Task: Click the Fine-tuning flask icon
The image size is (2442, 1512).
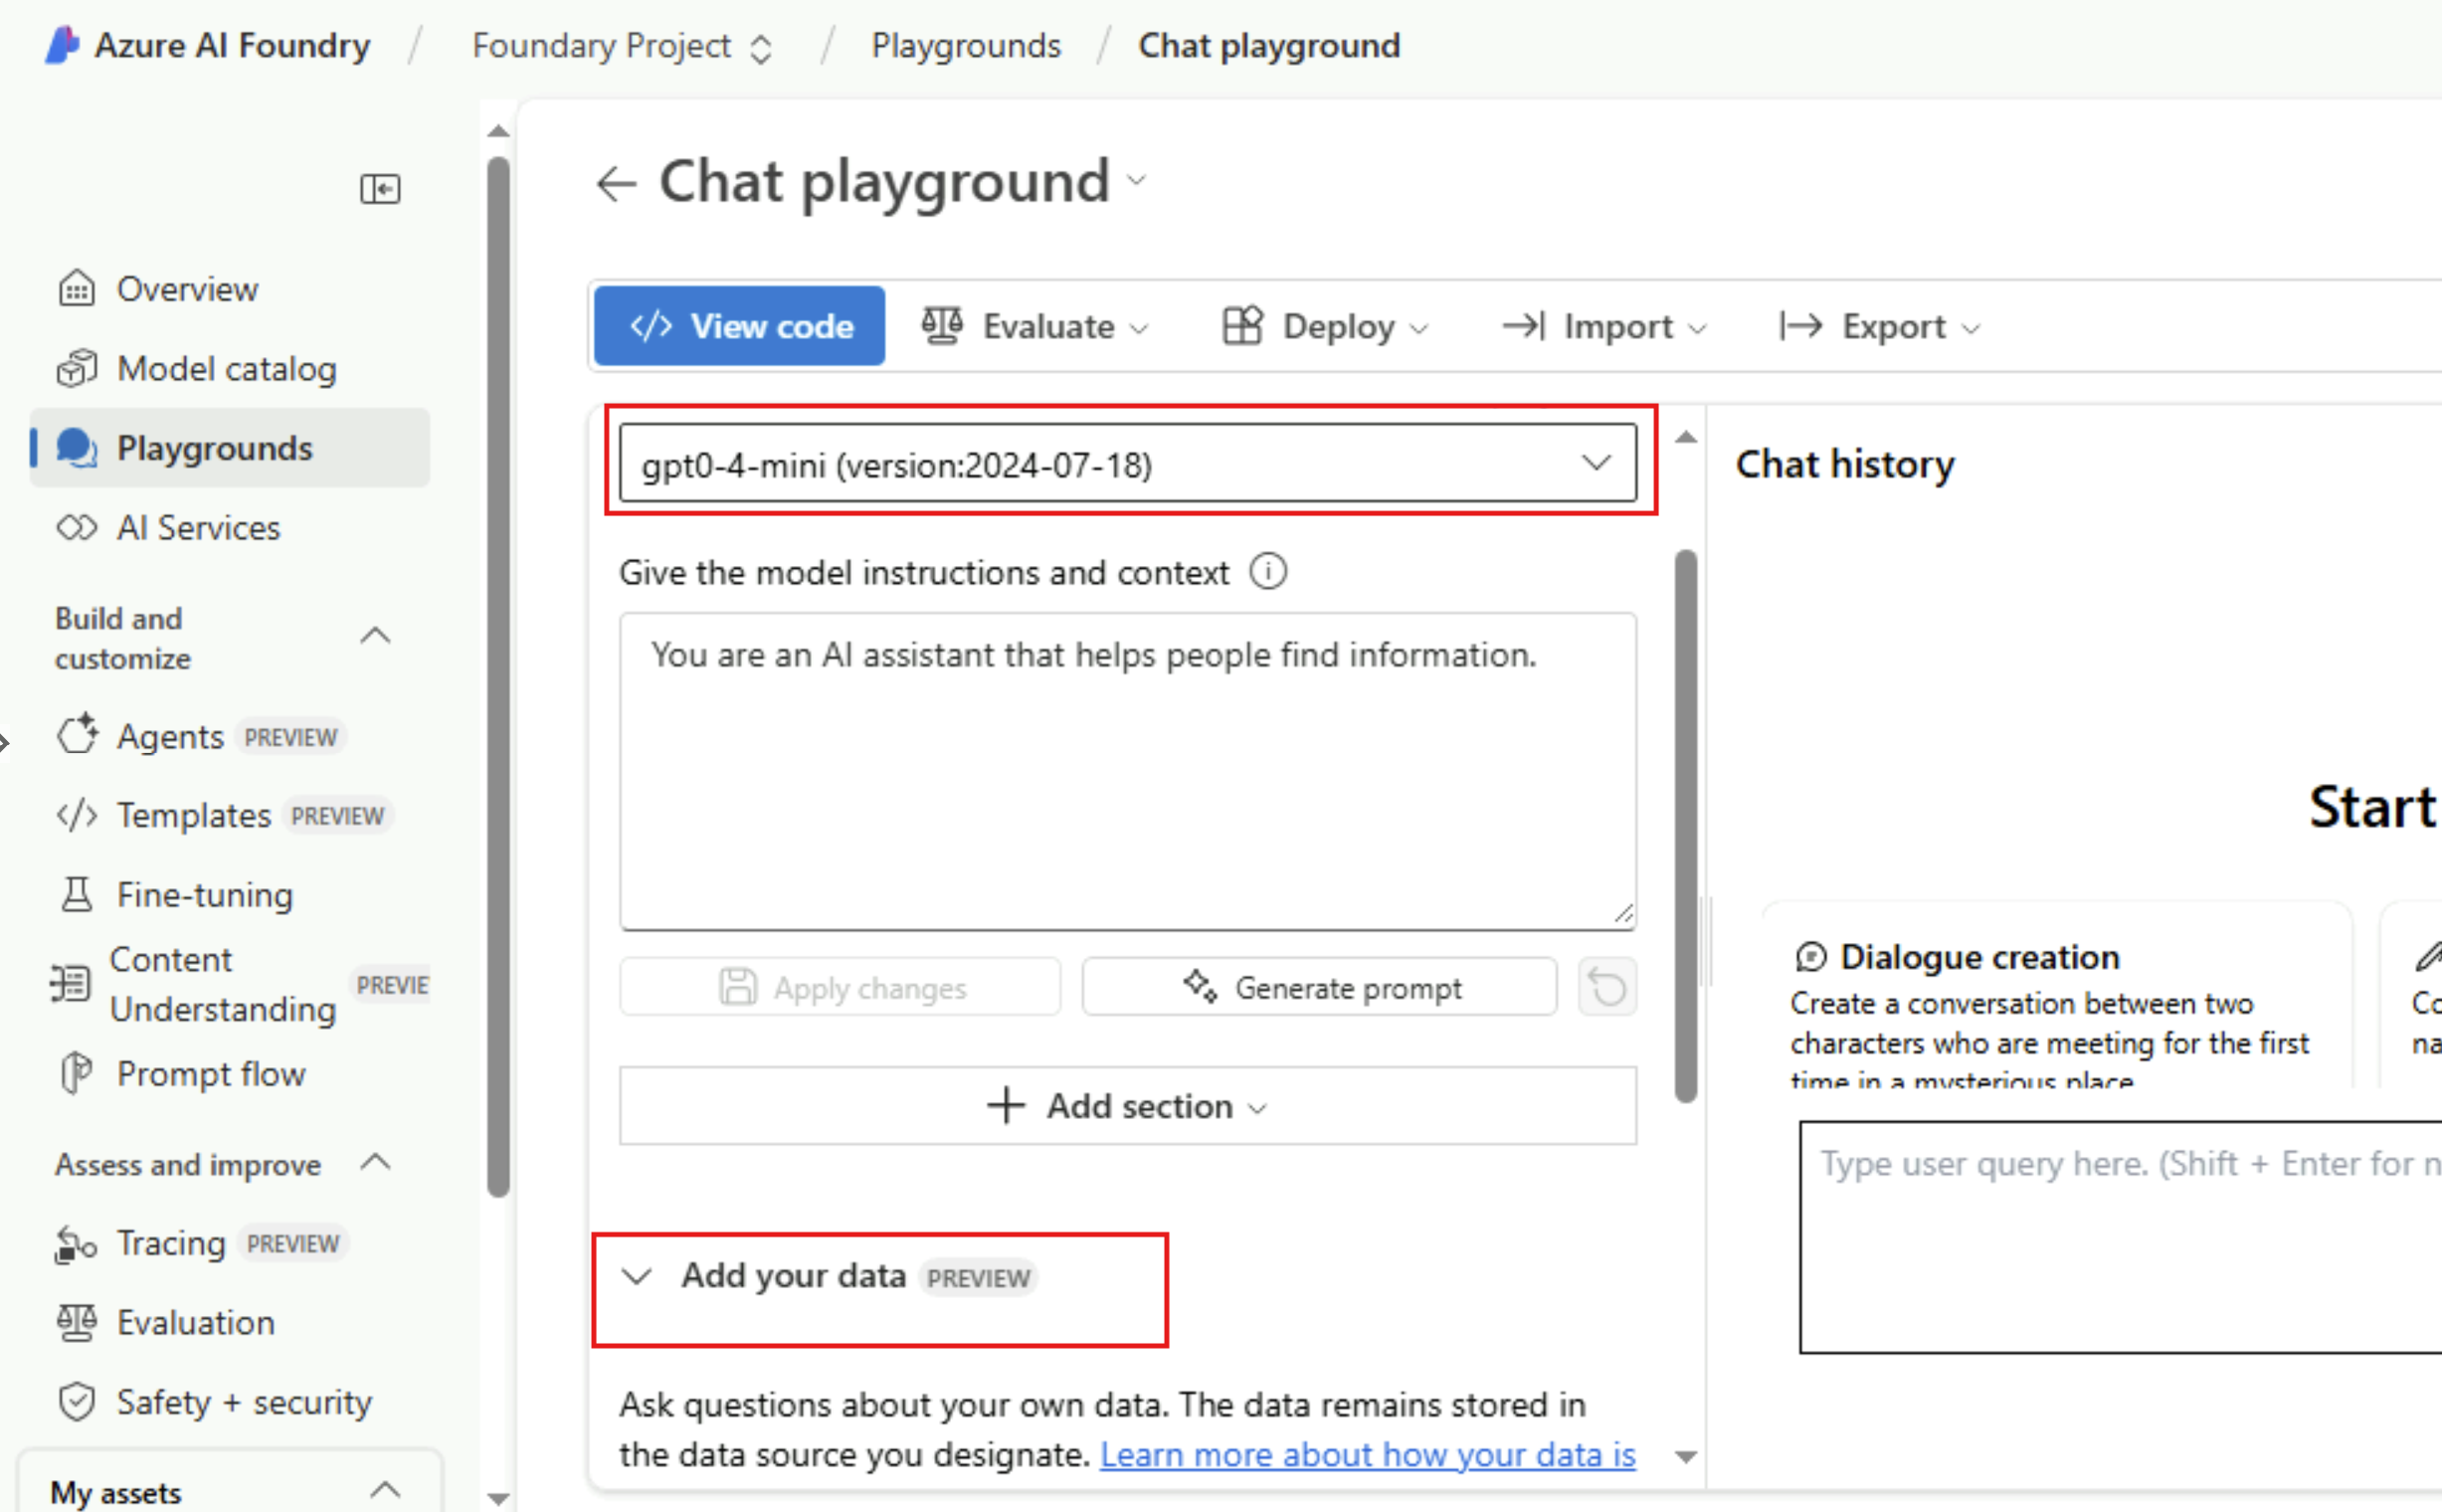Action: (77, 894)
